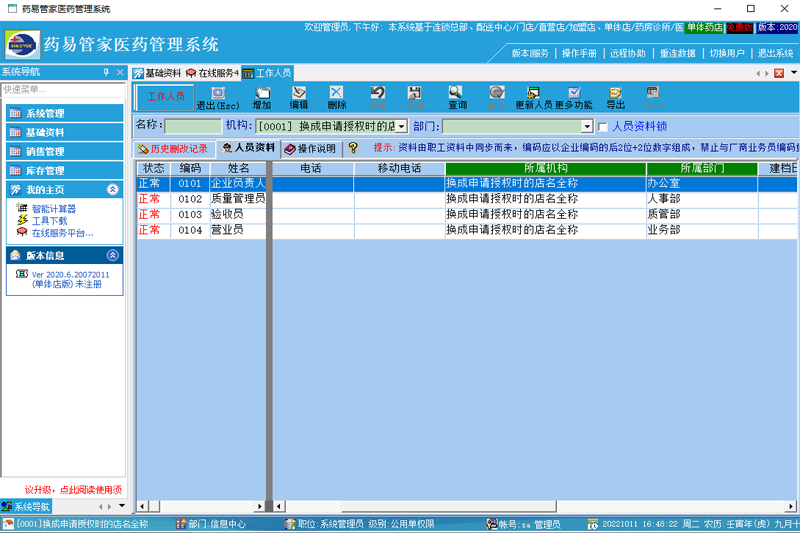Open the 操作手册 header link
This screenshot has width=800, height=533.
pyautogui.click(x=579, y=54)
